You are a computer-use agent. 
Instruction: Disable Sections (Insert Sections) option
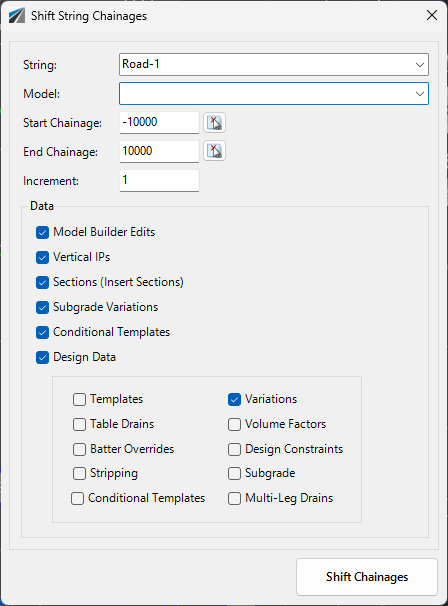pos(43,283)
